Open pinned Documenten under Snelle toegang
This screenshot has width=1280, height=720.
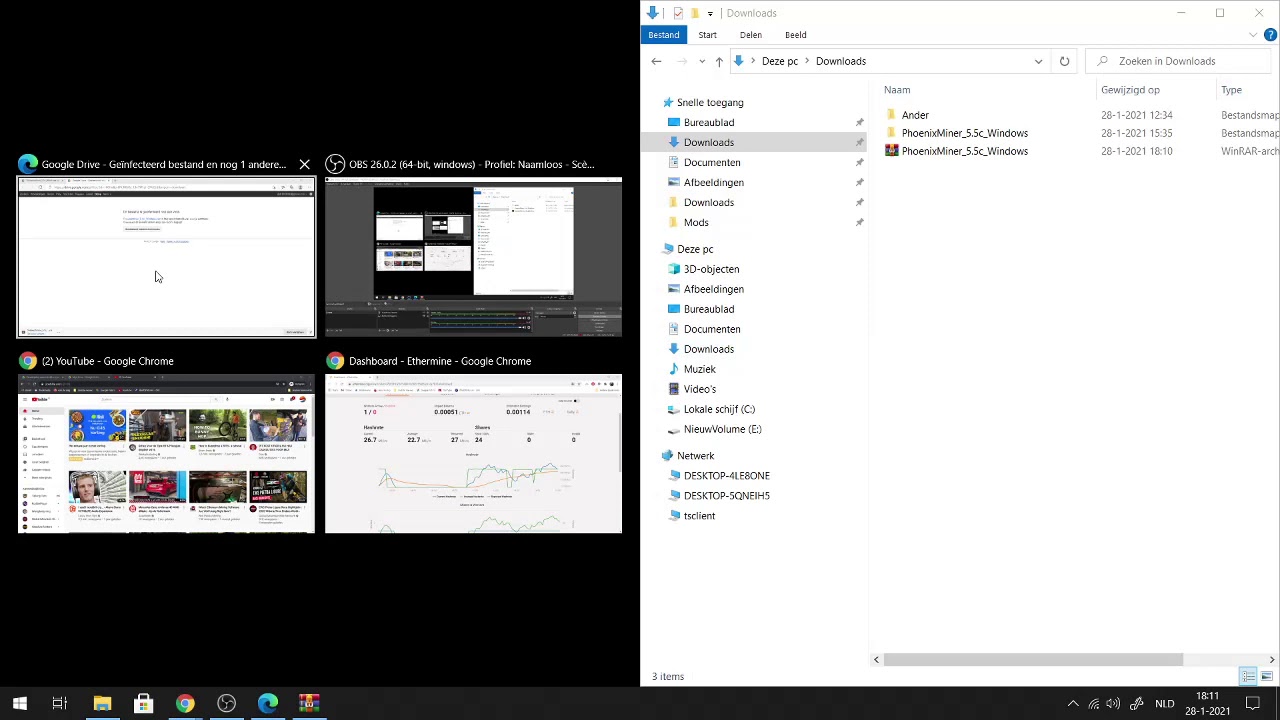pos(712,162)
